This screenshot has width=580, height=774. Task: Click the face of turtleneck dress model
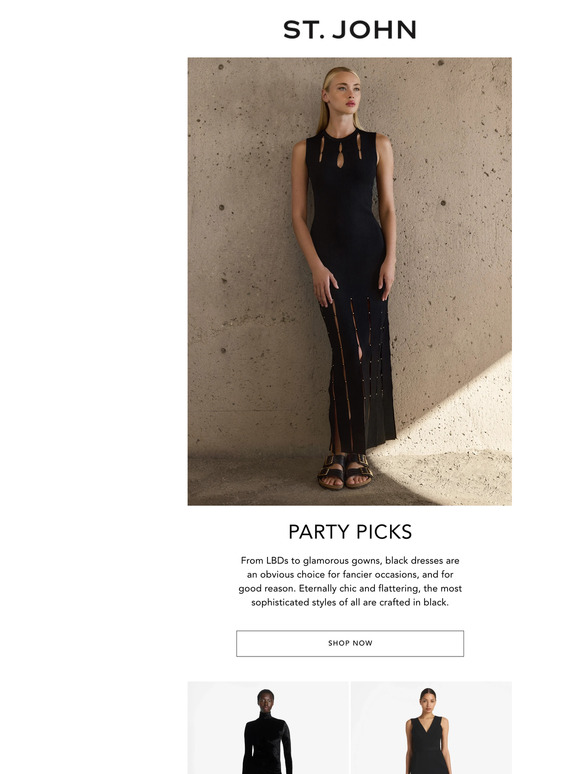point(266,700)
